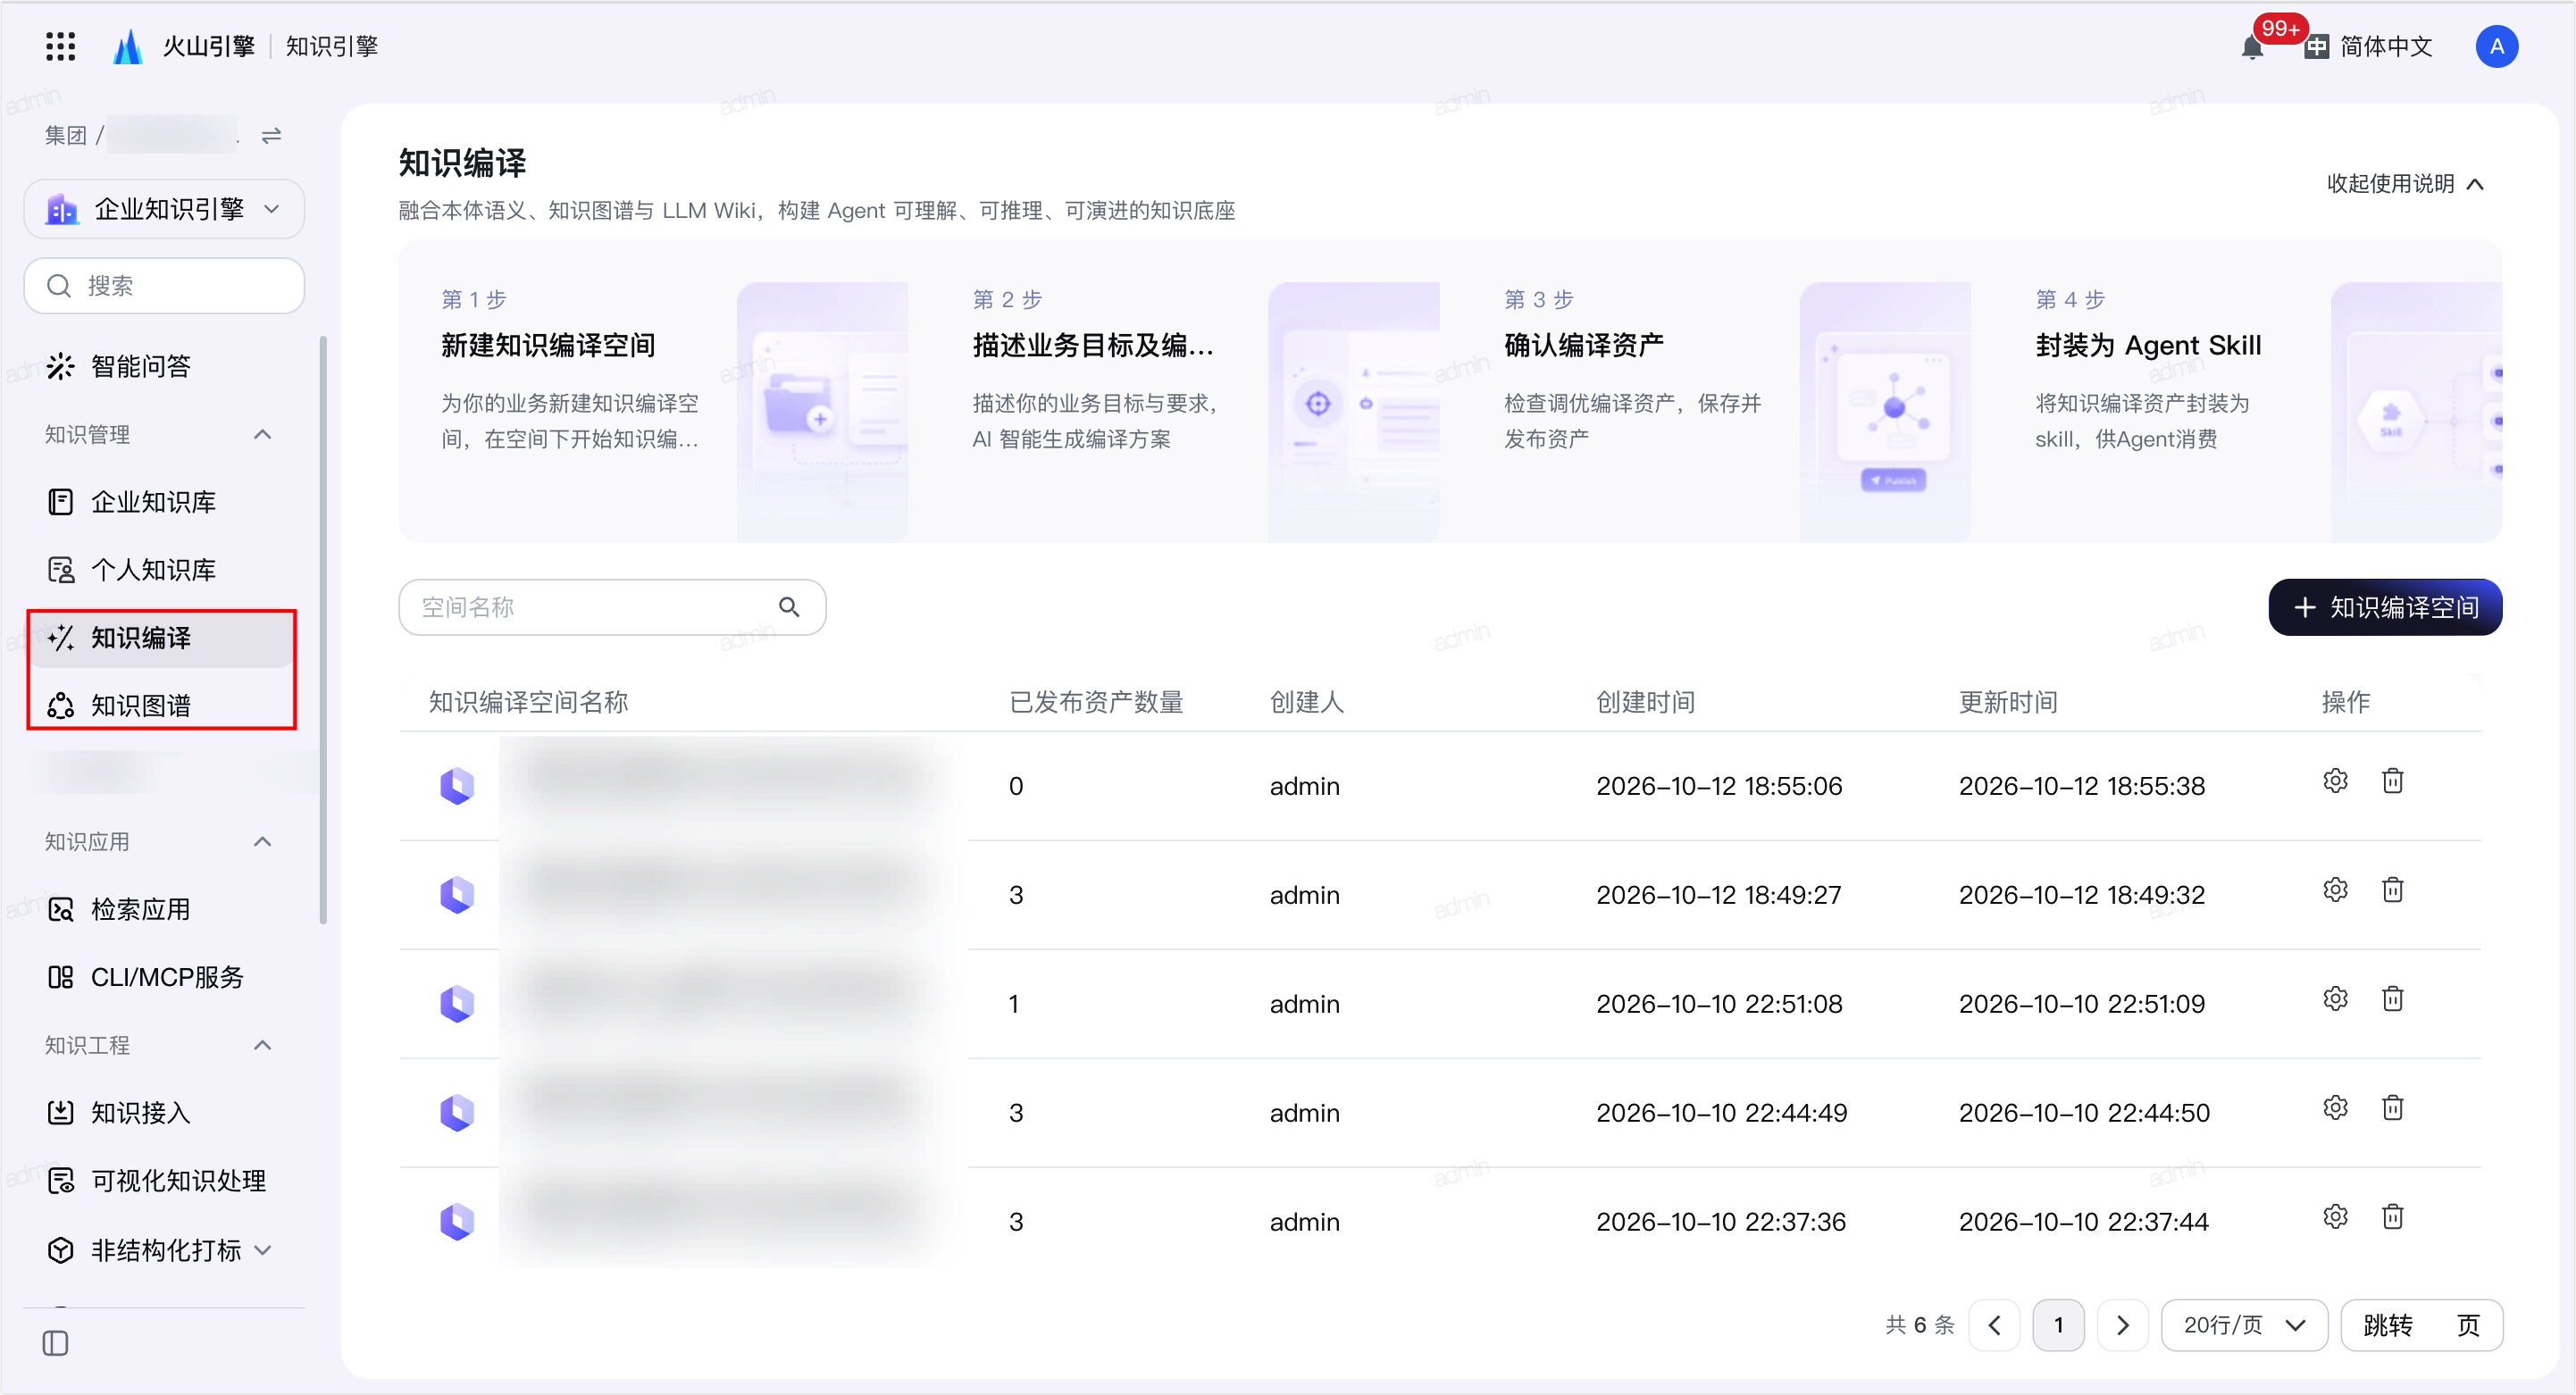Screen dimensions: 2576x1395
Task: Open settings for the 18:55:06 row
Action: (2335, 781)
